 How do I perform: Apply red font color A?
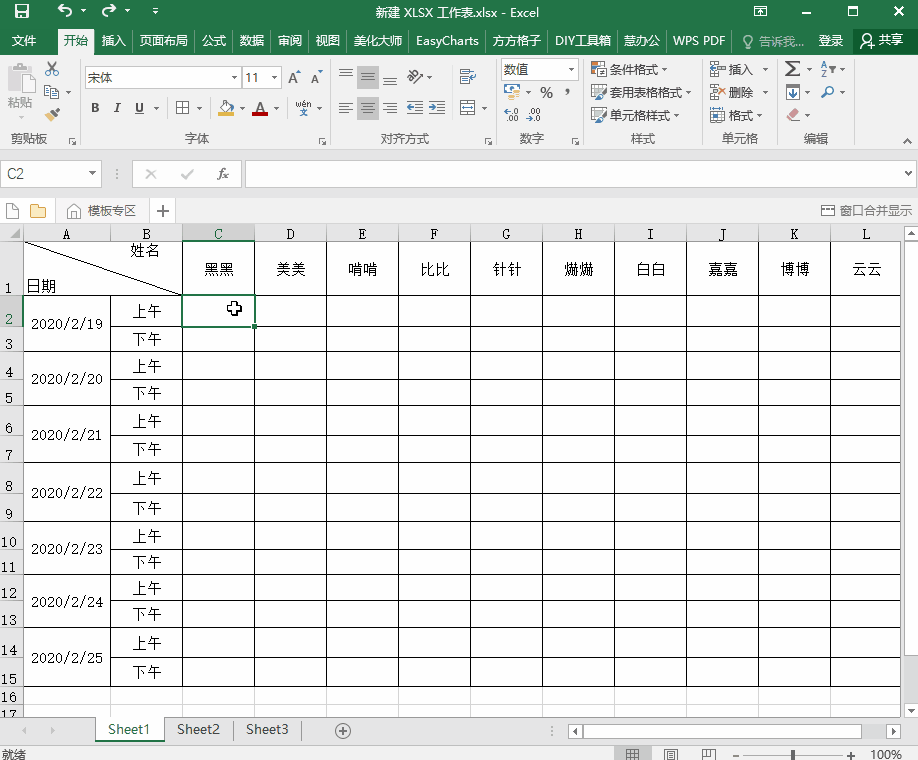[x=260, y=108]
